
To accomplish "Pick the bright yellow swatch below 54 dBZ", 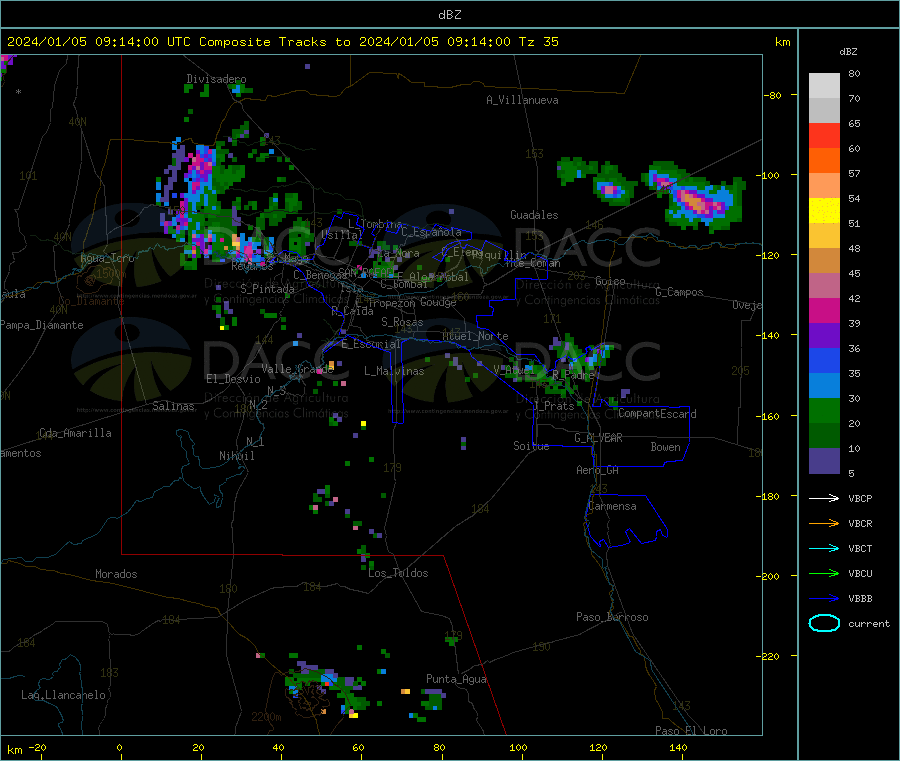I will [x=824, y=211].
